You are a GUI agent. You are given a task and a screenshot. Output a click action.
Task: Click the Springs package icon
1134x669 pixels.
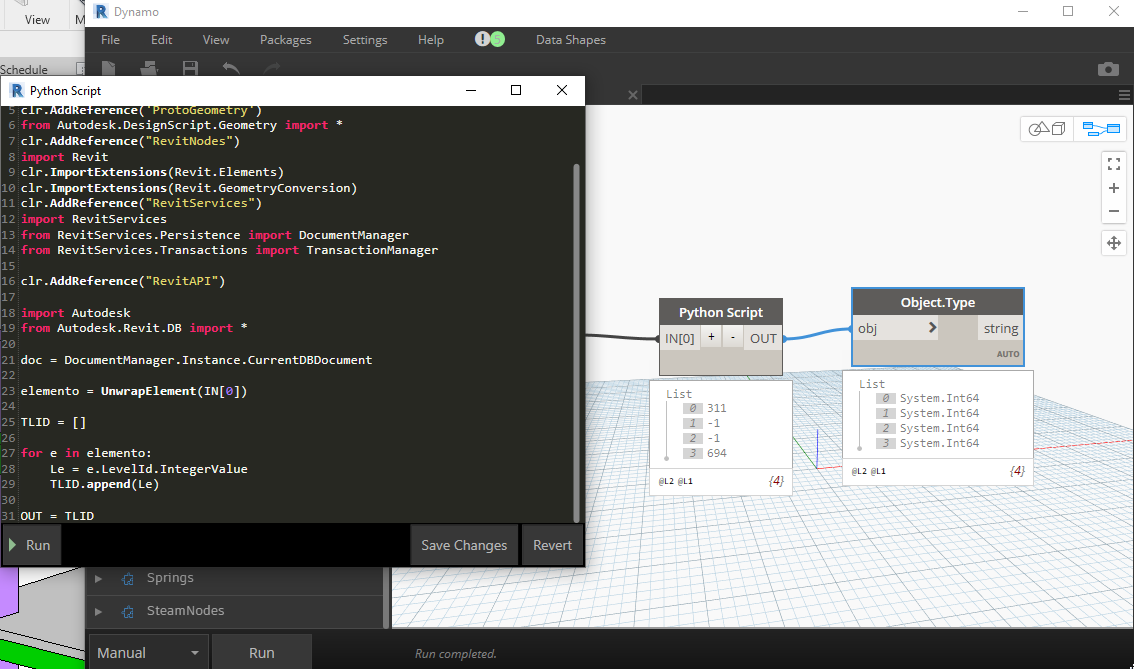[x=128, y=579]
